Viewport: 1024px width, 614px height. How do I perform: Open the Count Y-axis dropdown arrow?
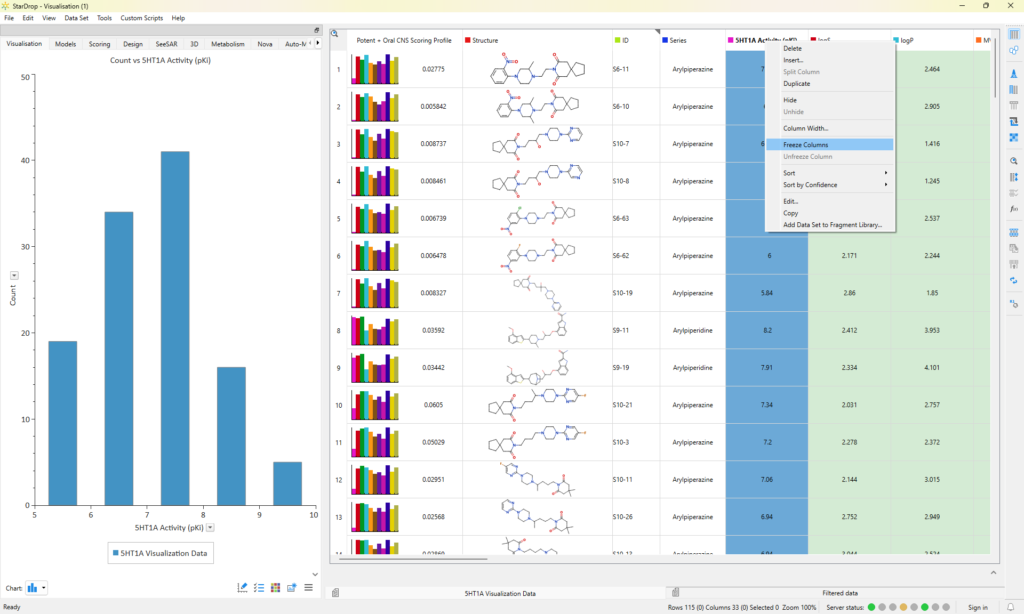14,275
